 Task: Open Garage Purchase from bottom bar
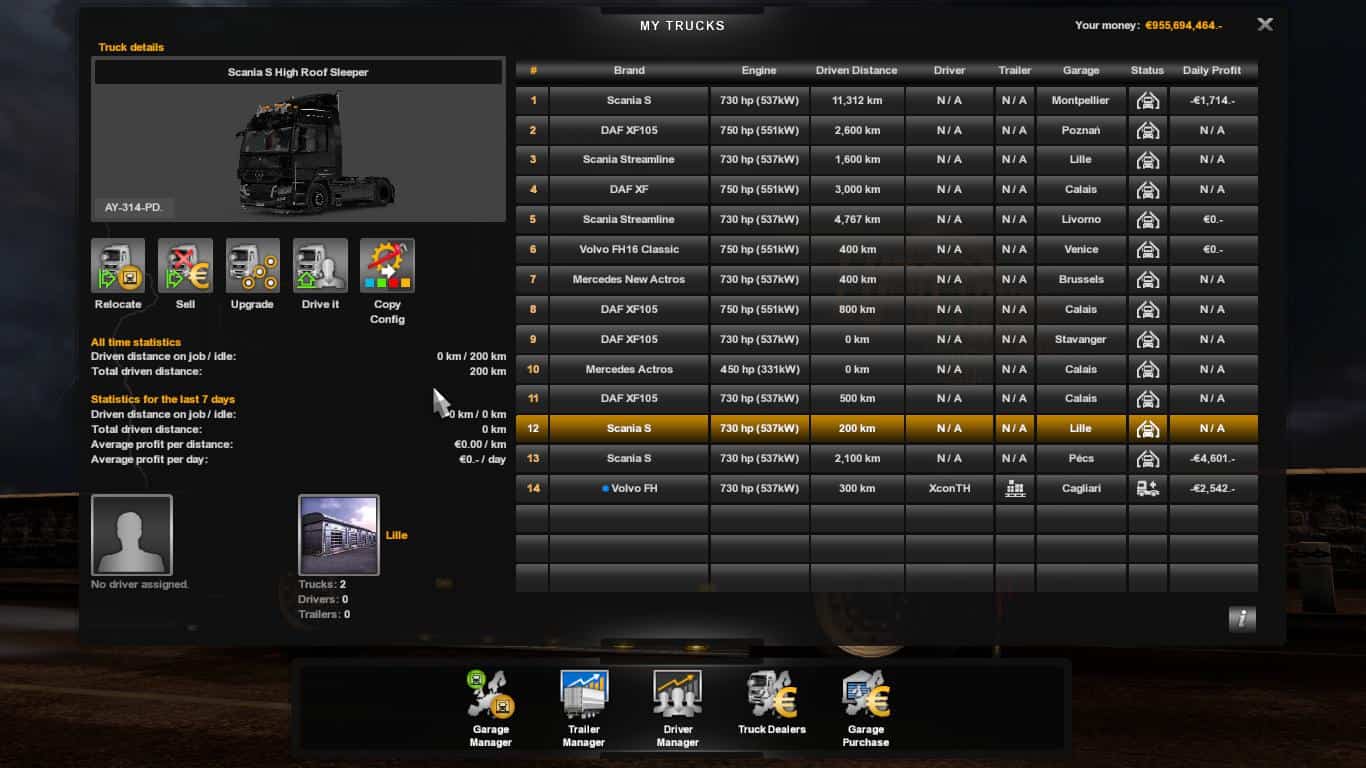click(865, 697)
